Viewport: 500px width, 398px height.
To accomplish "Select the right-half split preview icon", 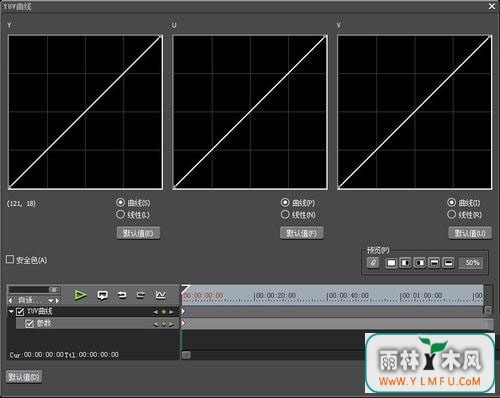I will click(420, 263).
